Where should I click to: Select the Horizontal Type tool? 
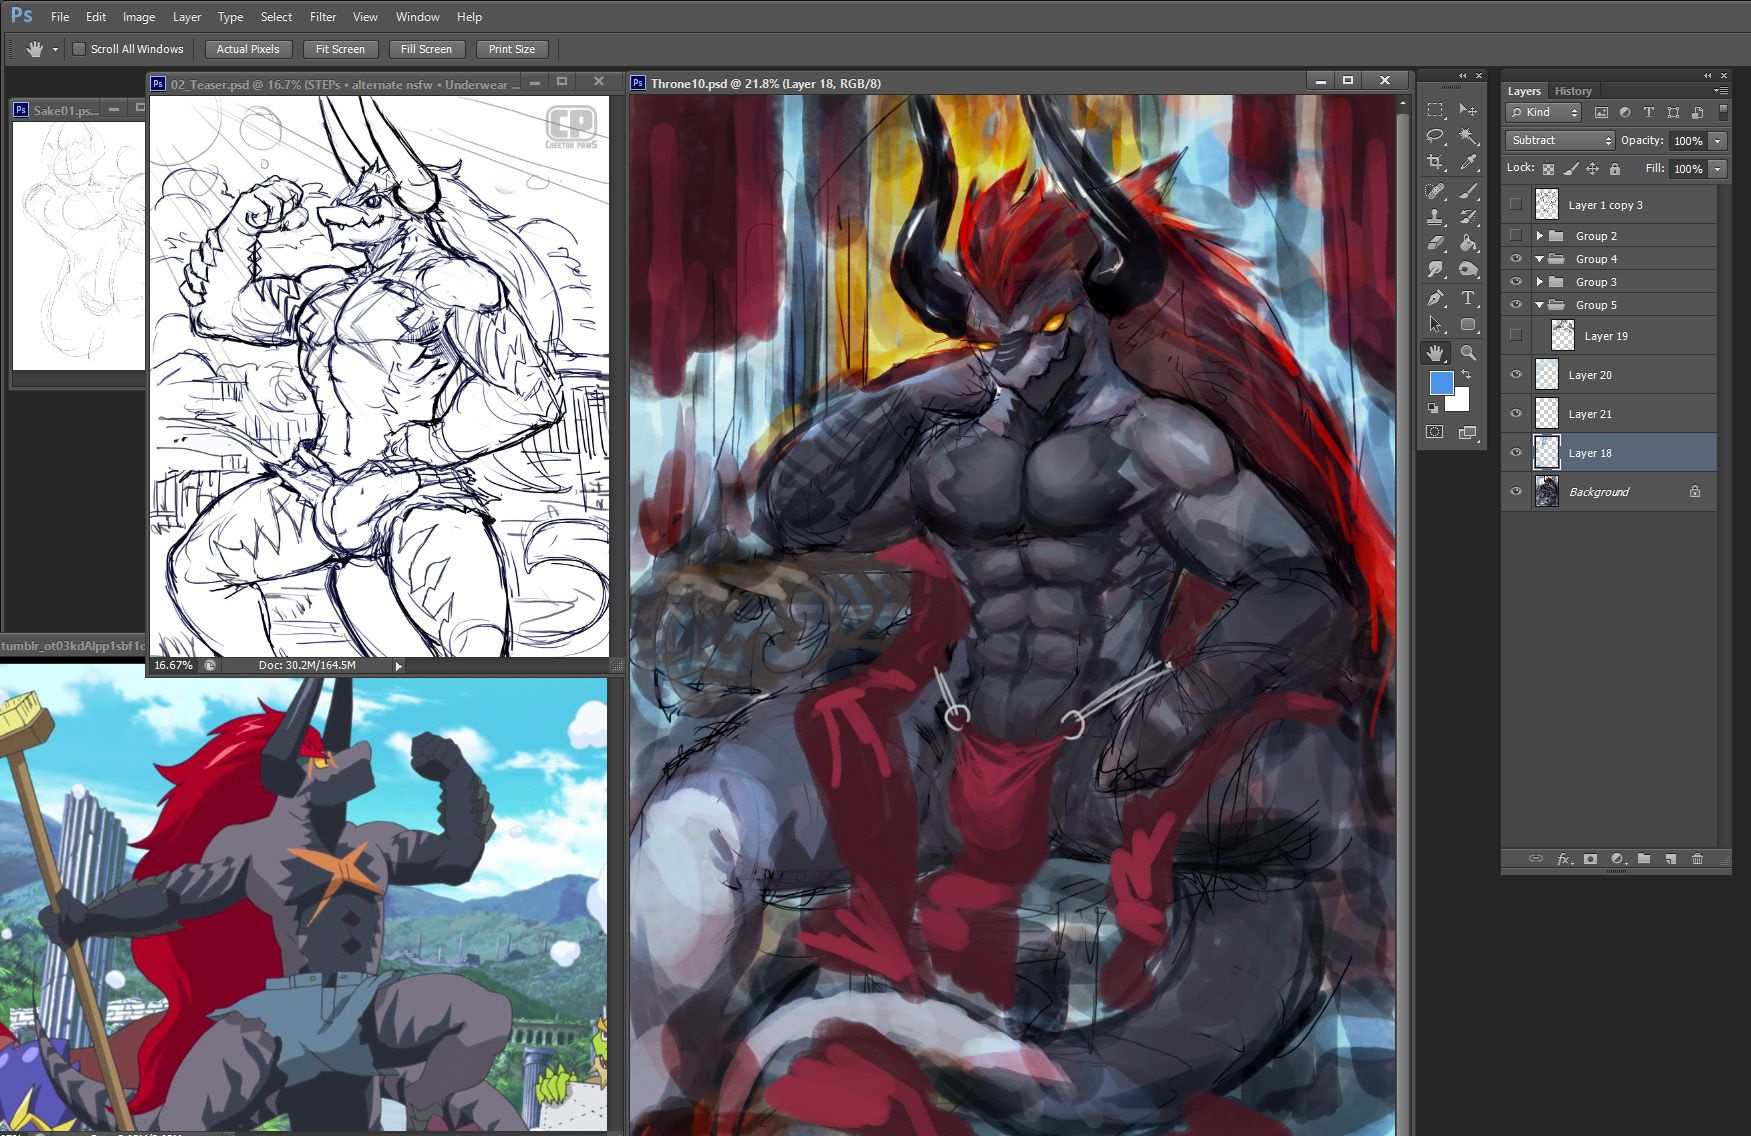(1468, 298)
